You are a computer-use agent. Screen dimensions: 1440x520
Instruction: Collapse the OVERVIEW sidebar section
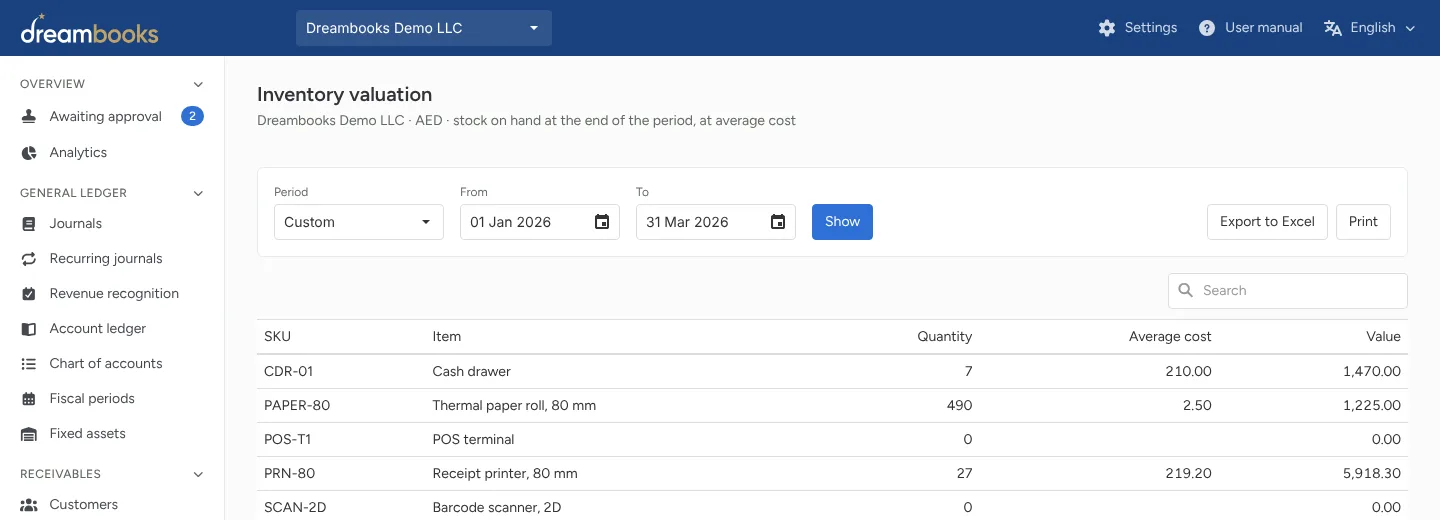(198, 84)
